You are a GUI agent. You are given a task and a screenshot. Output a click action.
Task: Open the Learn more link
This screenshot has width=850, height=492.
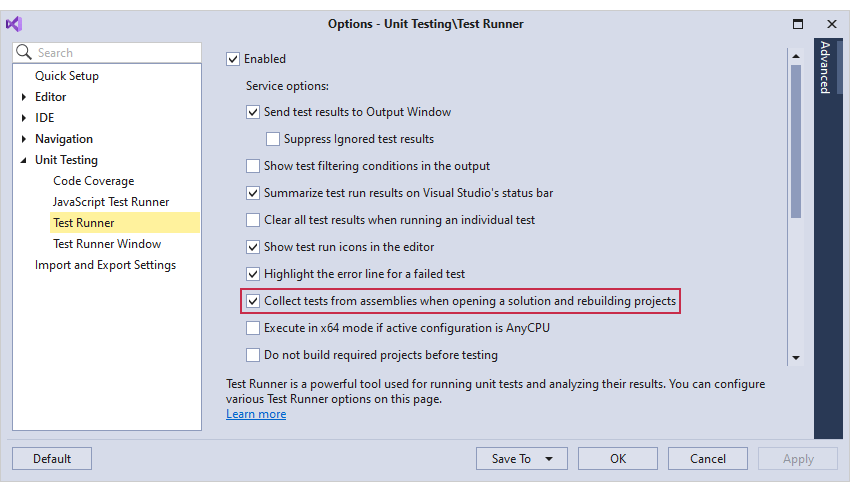click(256, 414)
